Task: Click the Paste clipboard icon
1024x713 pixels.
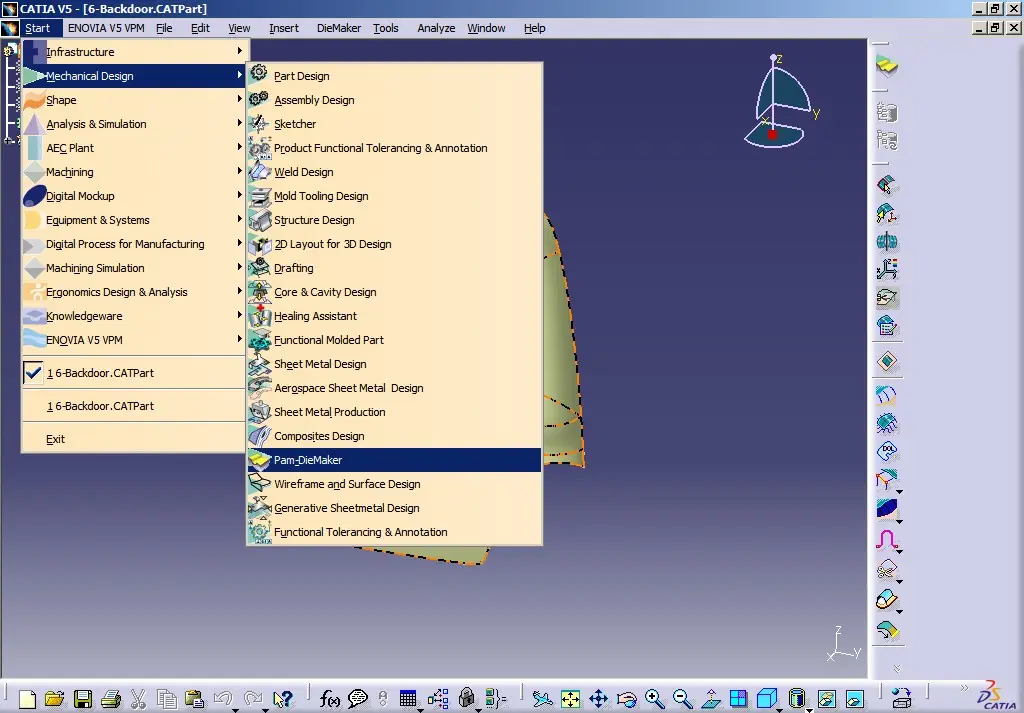Action: coord(195,699)
